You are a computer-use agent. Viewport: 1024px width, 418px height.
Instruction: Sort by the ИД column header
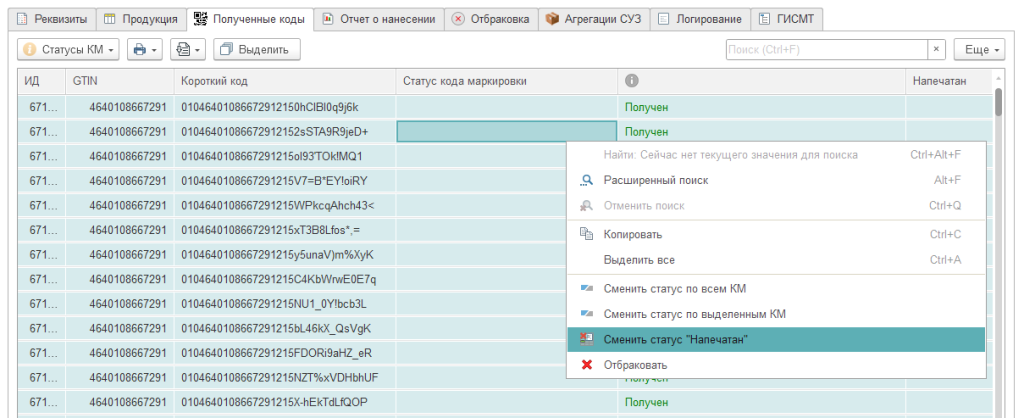(x=41, y=81)
